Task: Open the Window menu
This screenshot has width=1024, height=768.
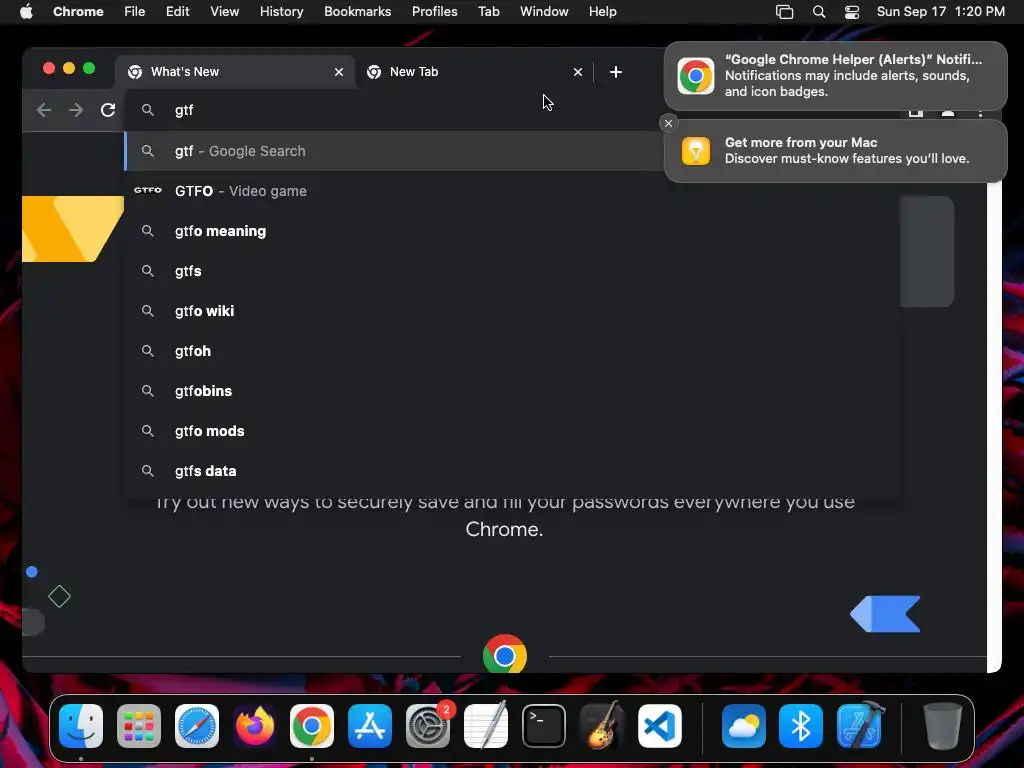Action: pyautogui.click(x=544, y=12)
